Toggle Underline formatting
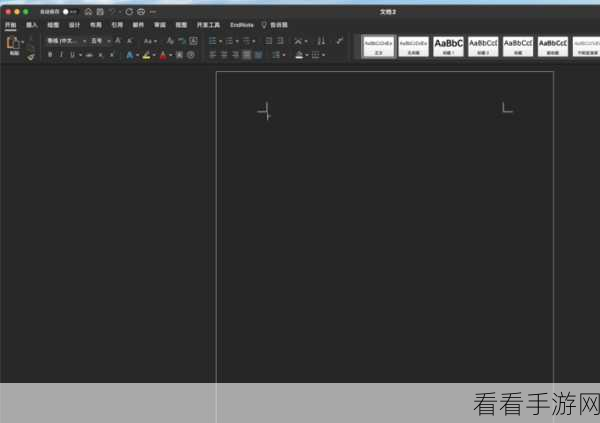 72,55
